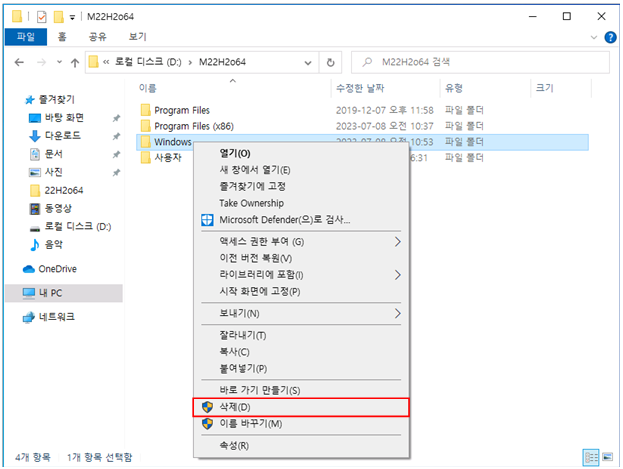
Task: Choose 이름 바꾸기(M) in context menu
Action: click(301, 424)
